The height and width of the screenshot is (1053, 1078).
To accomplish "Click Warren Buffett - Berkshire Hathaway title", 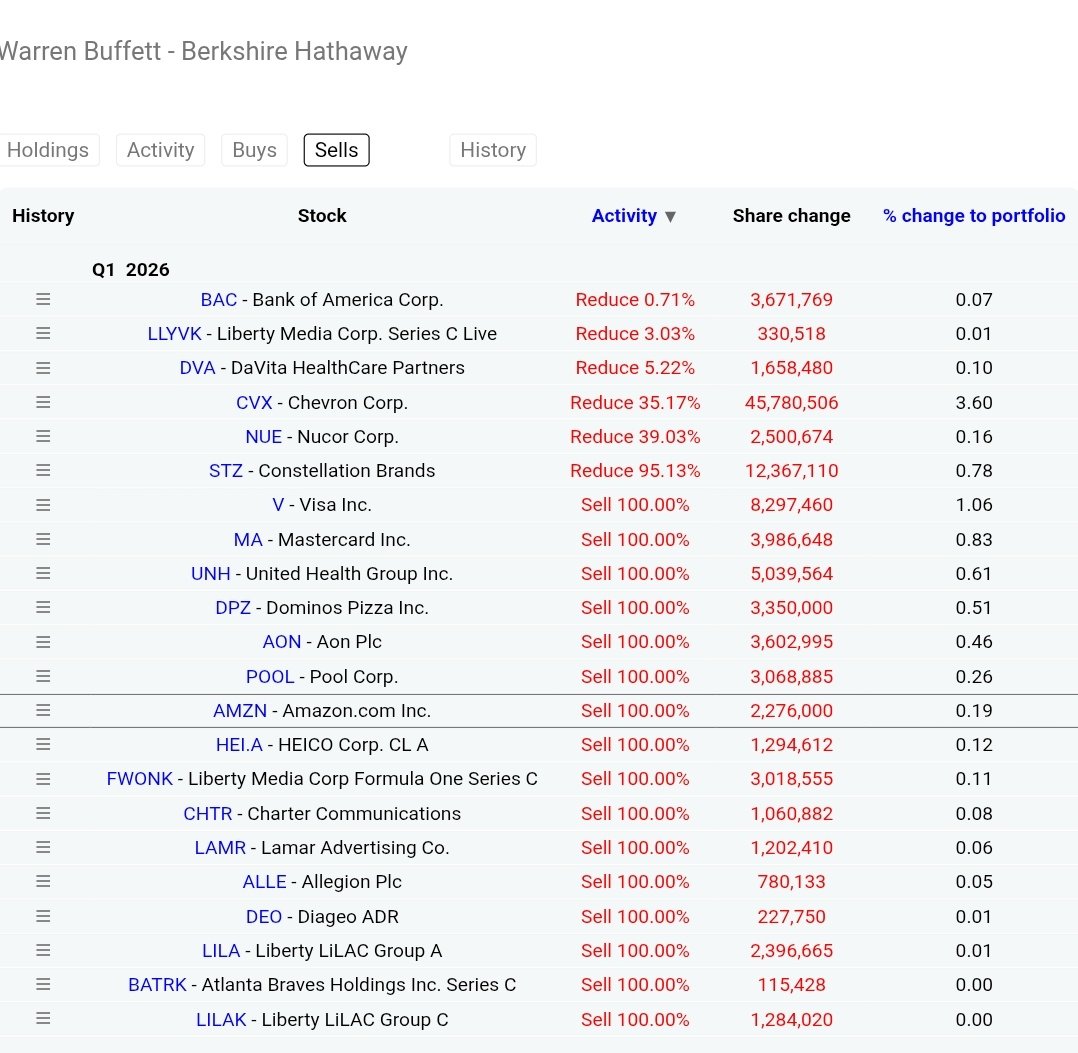I will click(204, 52).
